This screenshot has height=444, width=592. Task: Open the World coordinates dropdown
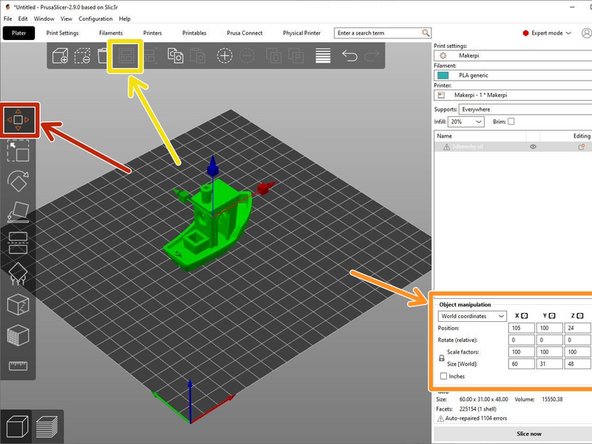tap(472, 316)
